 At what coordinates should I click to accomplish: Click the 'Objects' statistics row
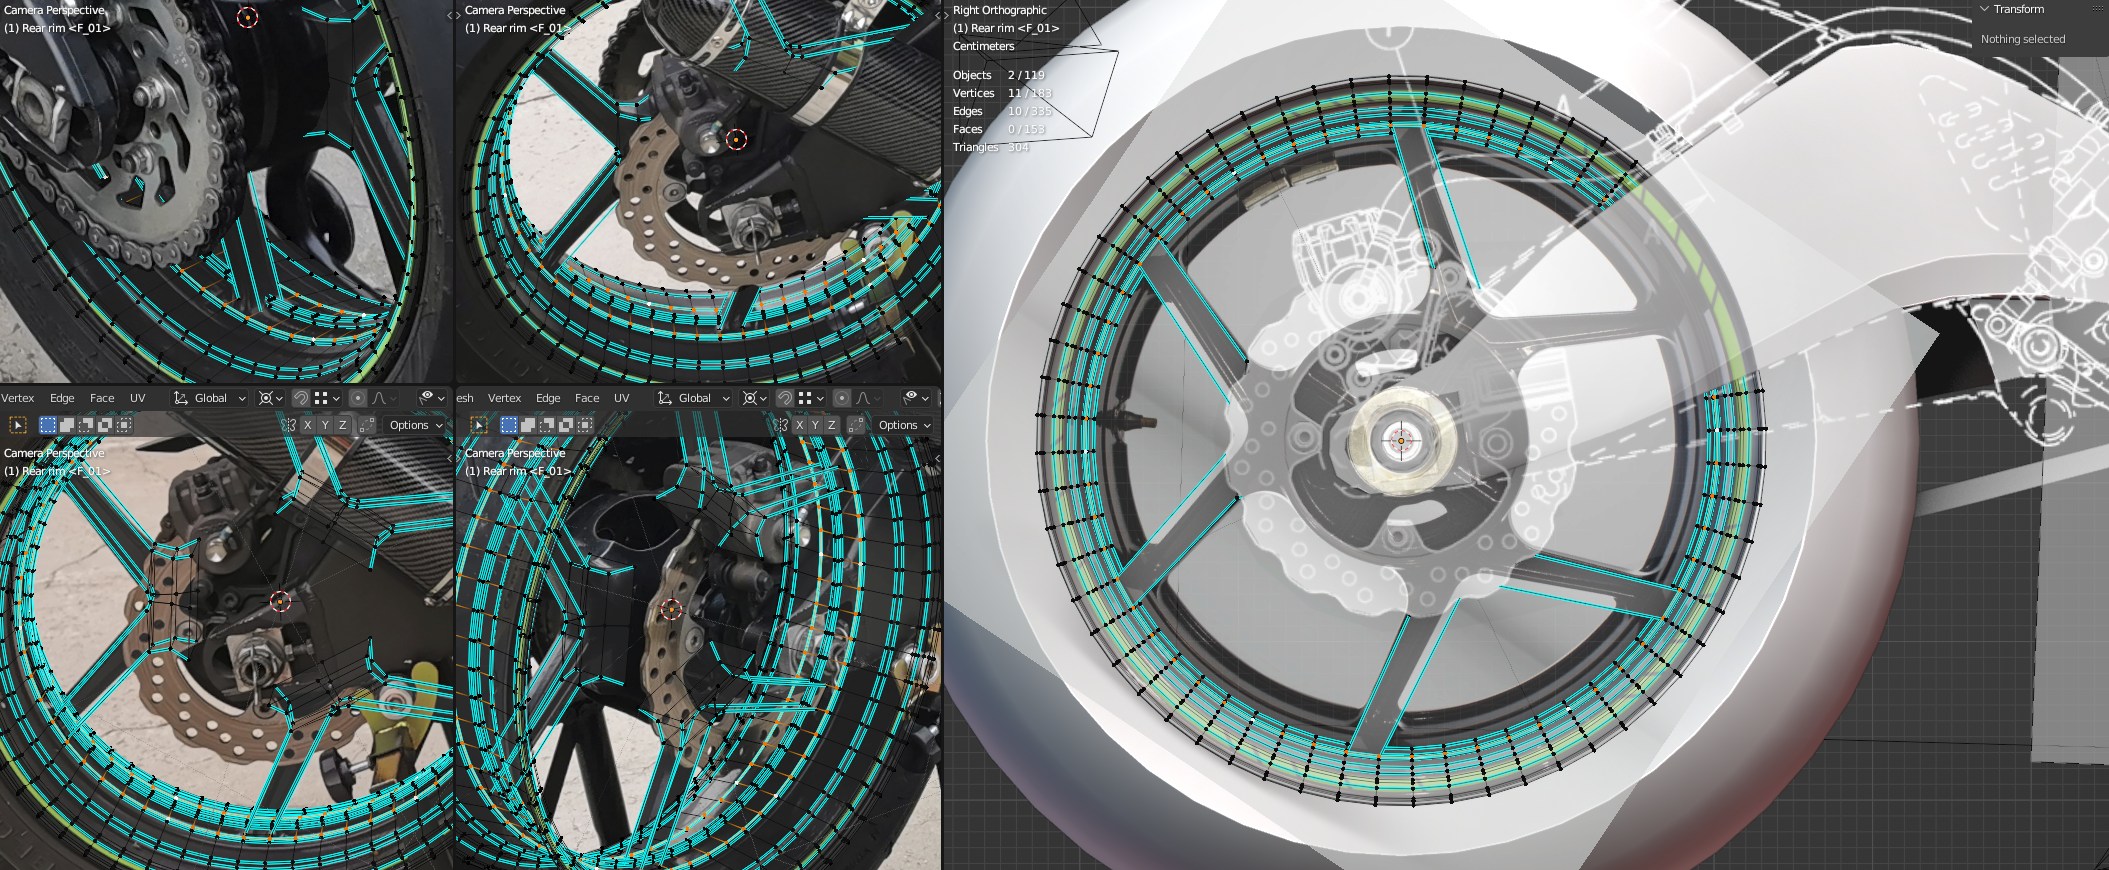(x=998, y=75)
